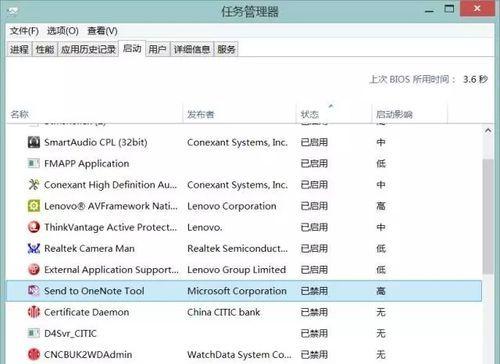Image resolution: width=500 pixels, height=364 pixels.
Task: Click the External Application Support icon
Action: click(x=34, y=270)
